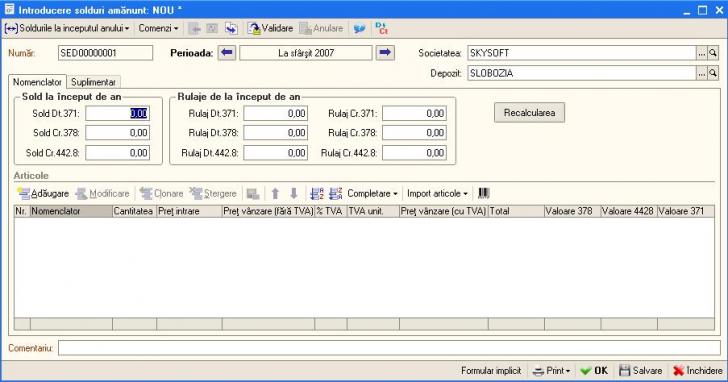
Task: Click the Nomenclator column header
Action: (72, 211)
